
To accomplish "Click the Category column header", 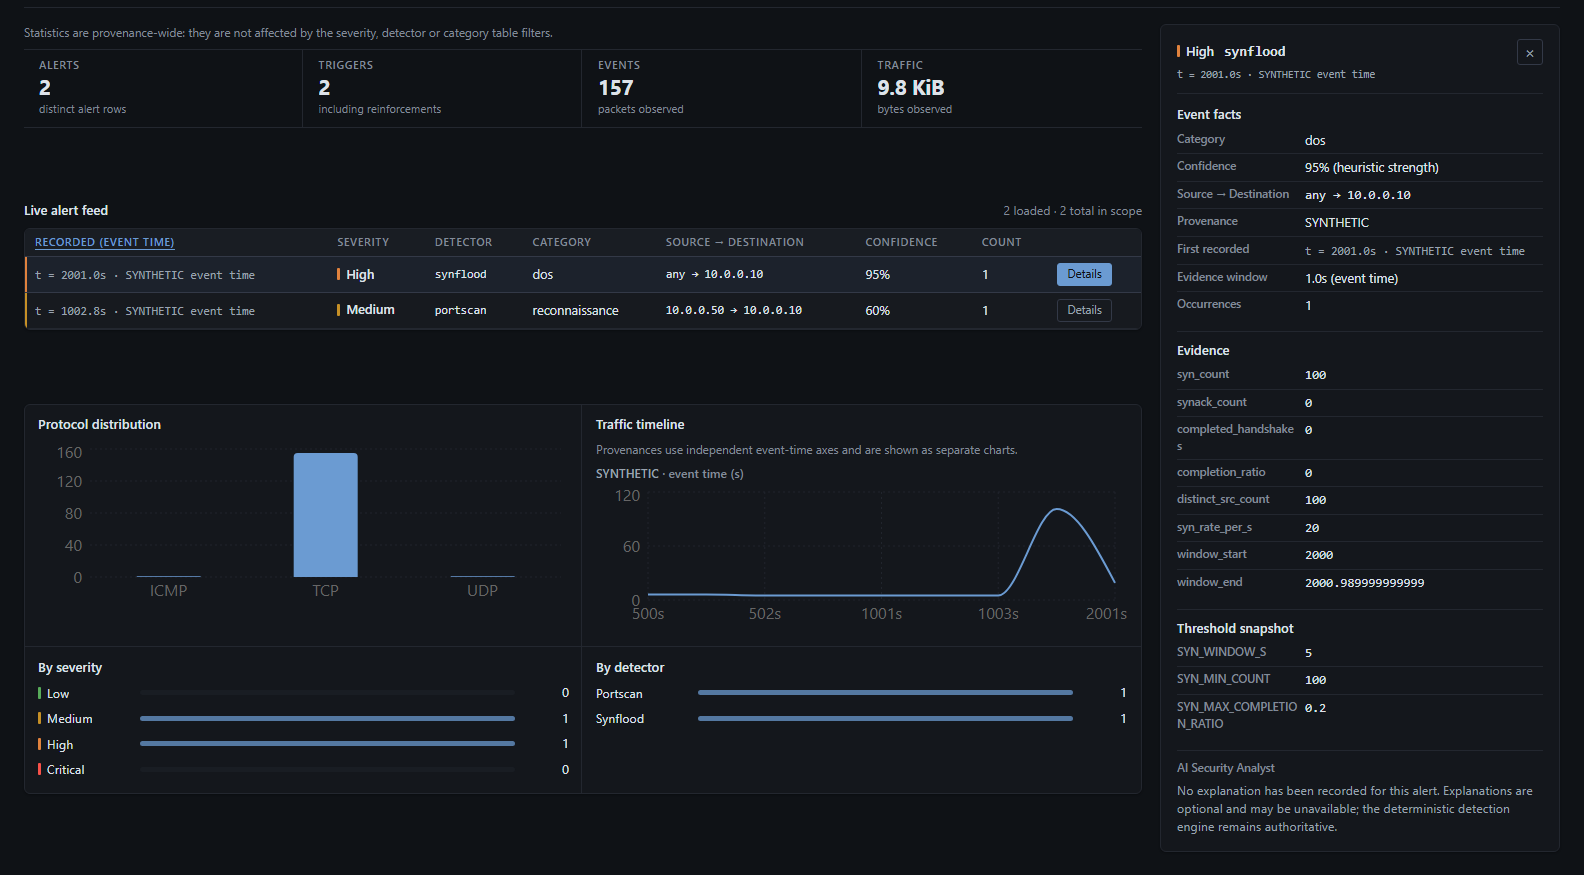I will [x=561, y=242].
